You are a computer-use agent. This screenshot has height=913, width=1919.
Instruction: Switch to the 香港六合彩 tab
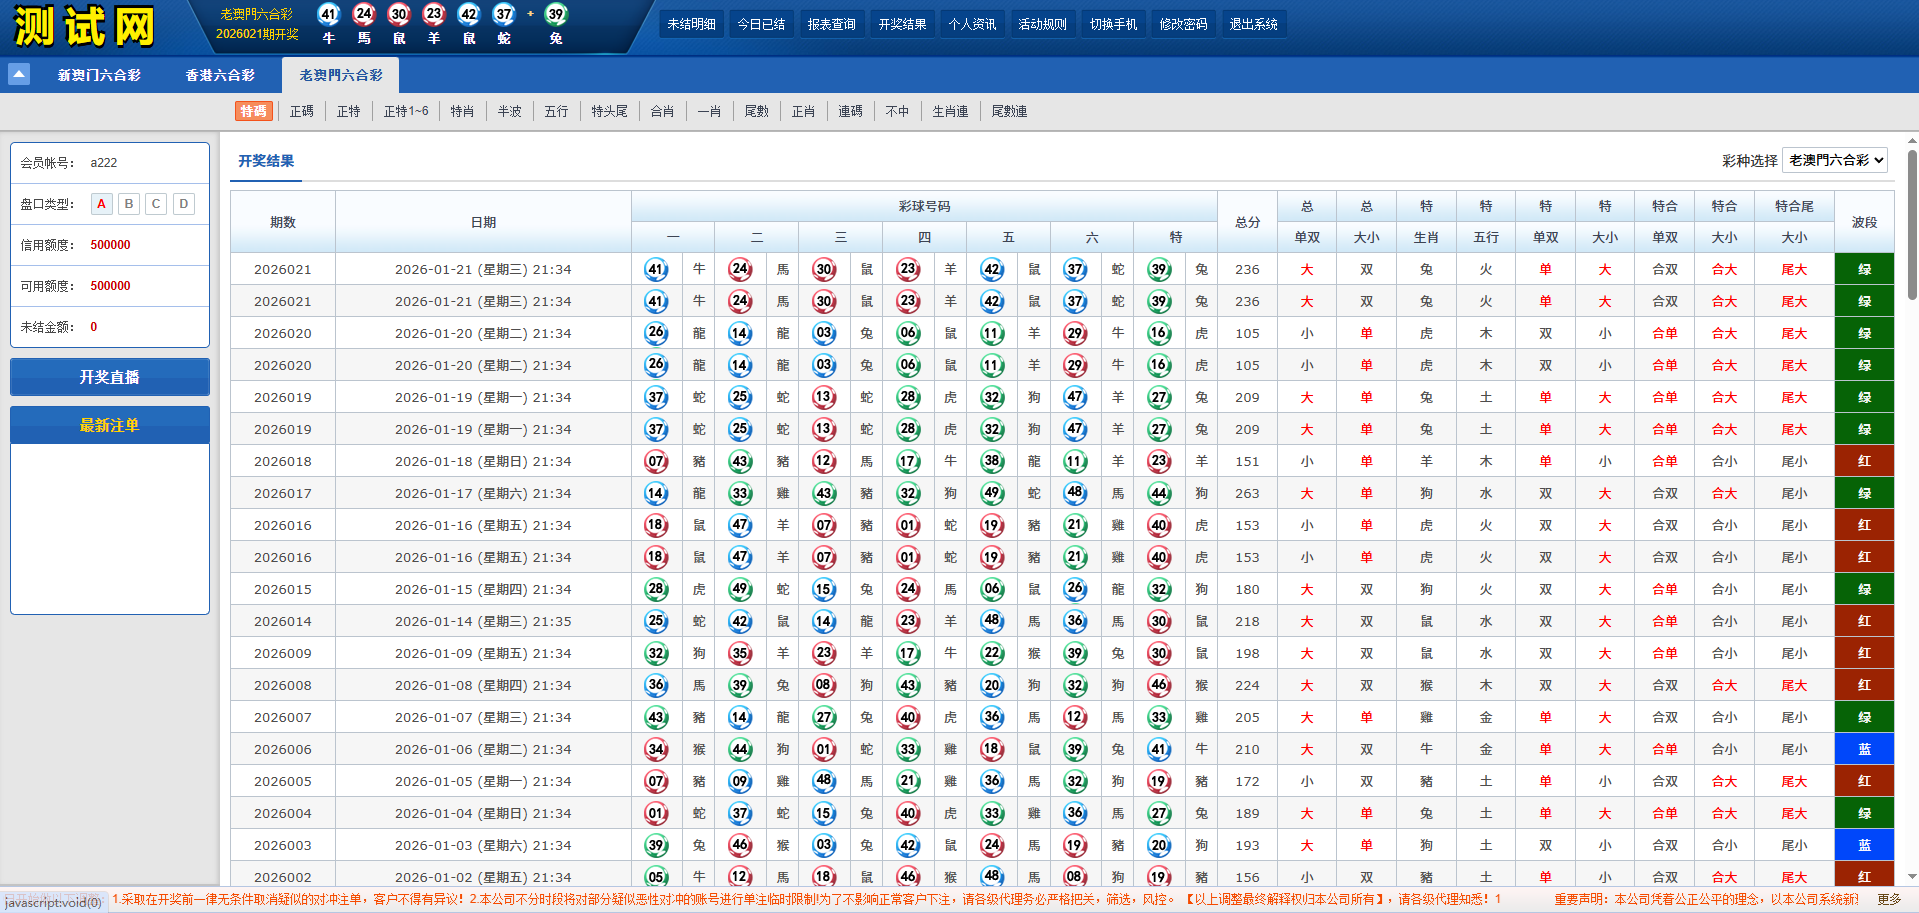click(x=220, y=75)
